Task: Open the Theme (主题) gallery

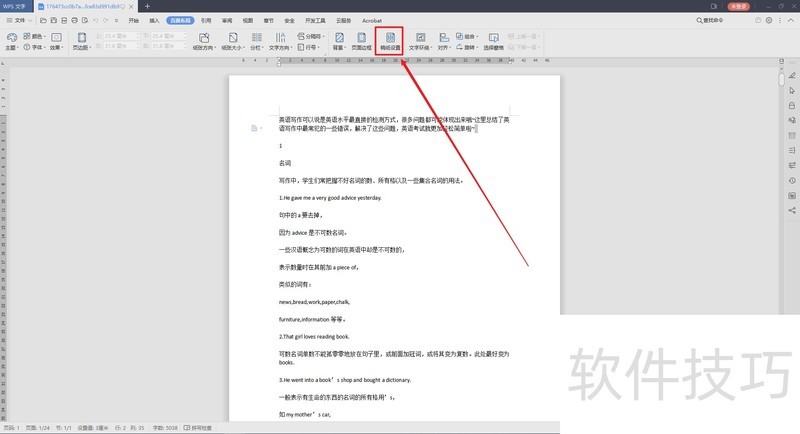Action: 11,41
